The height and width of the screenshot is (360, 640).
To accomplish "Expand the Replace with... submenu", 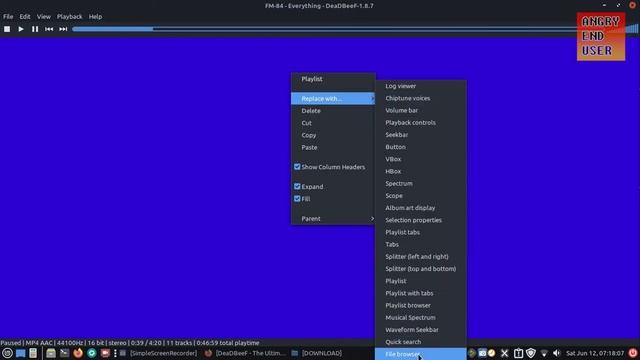I will (333, 98).
